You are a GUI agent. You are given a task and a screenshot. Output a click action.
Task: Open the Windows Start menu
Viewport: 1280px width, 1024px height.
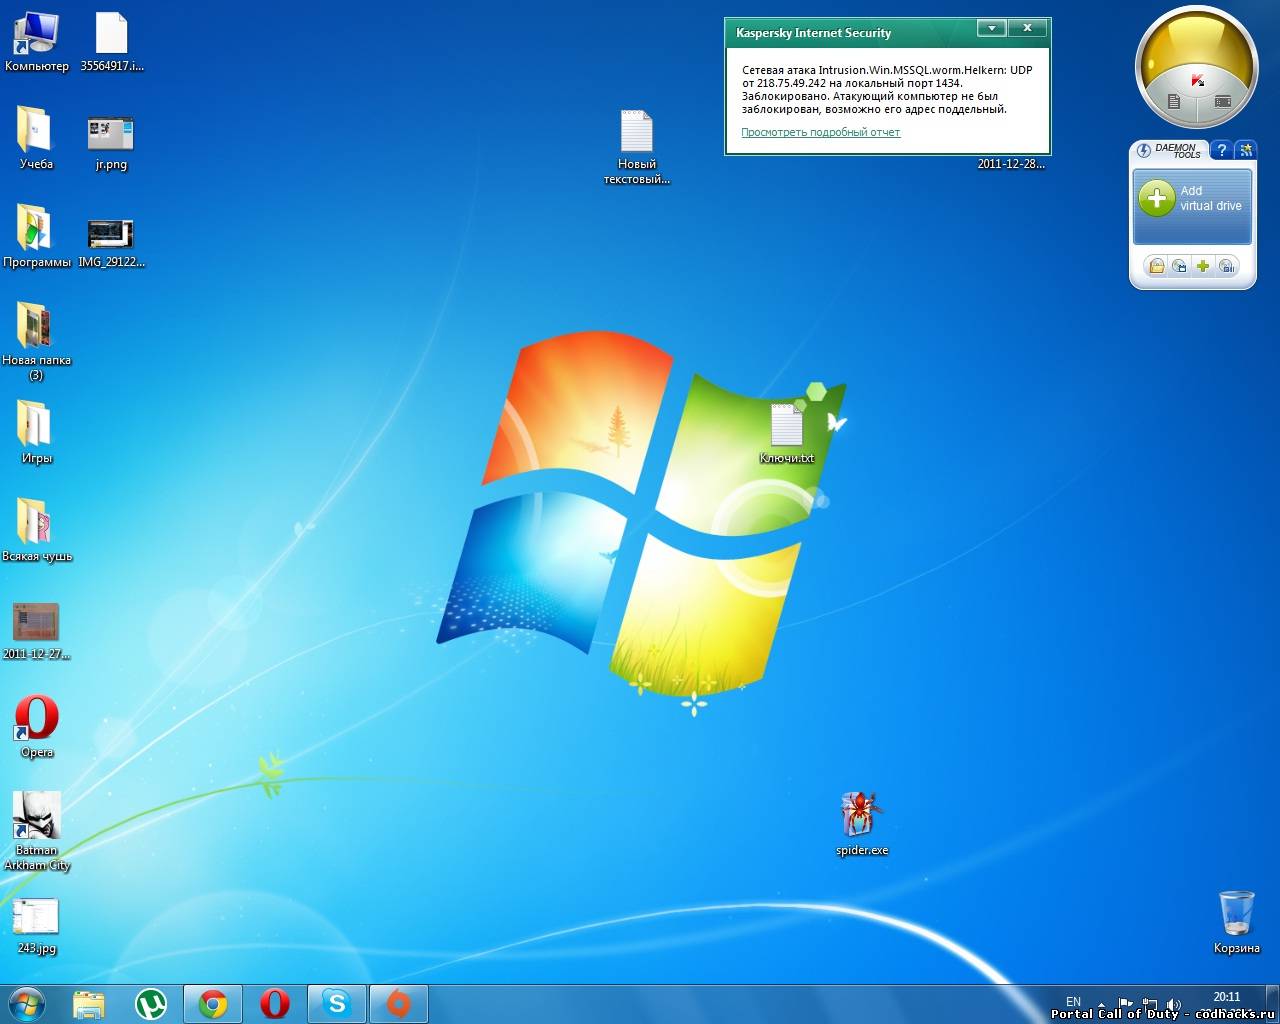[26, 1003]
